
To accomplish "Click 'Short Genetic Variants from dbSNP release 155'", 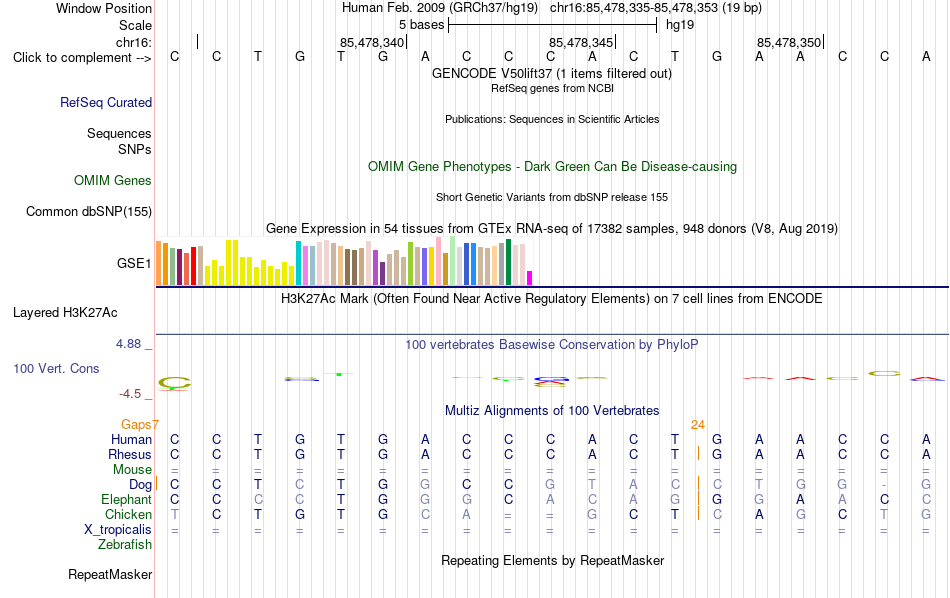I will point(552,198).
